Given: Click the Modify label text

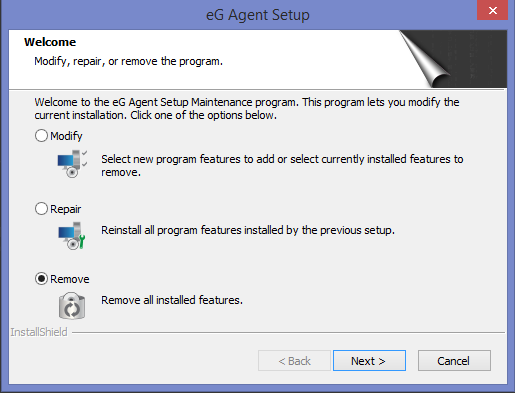Looking at the screenshot, I should pos(66,136).
